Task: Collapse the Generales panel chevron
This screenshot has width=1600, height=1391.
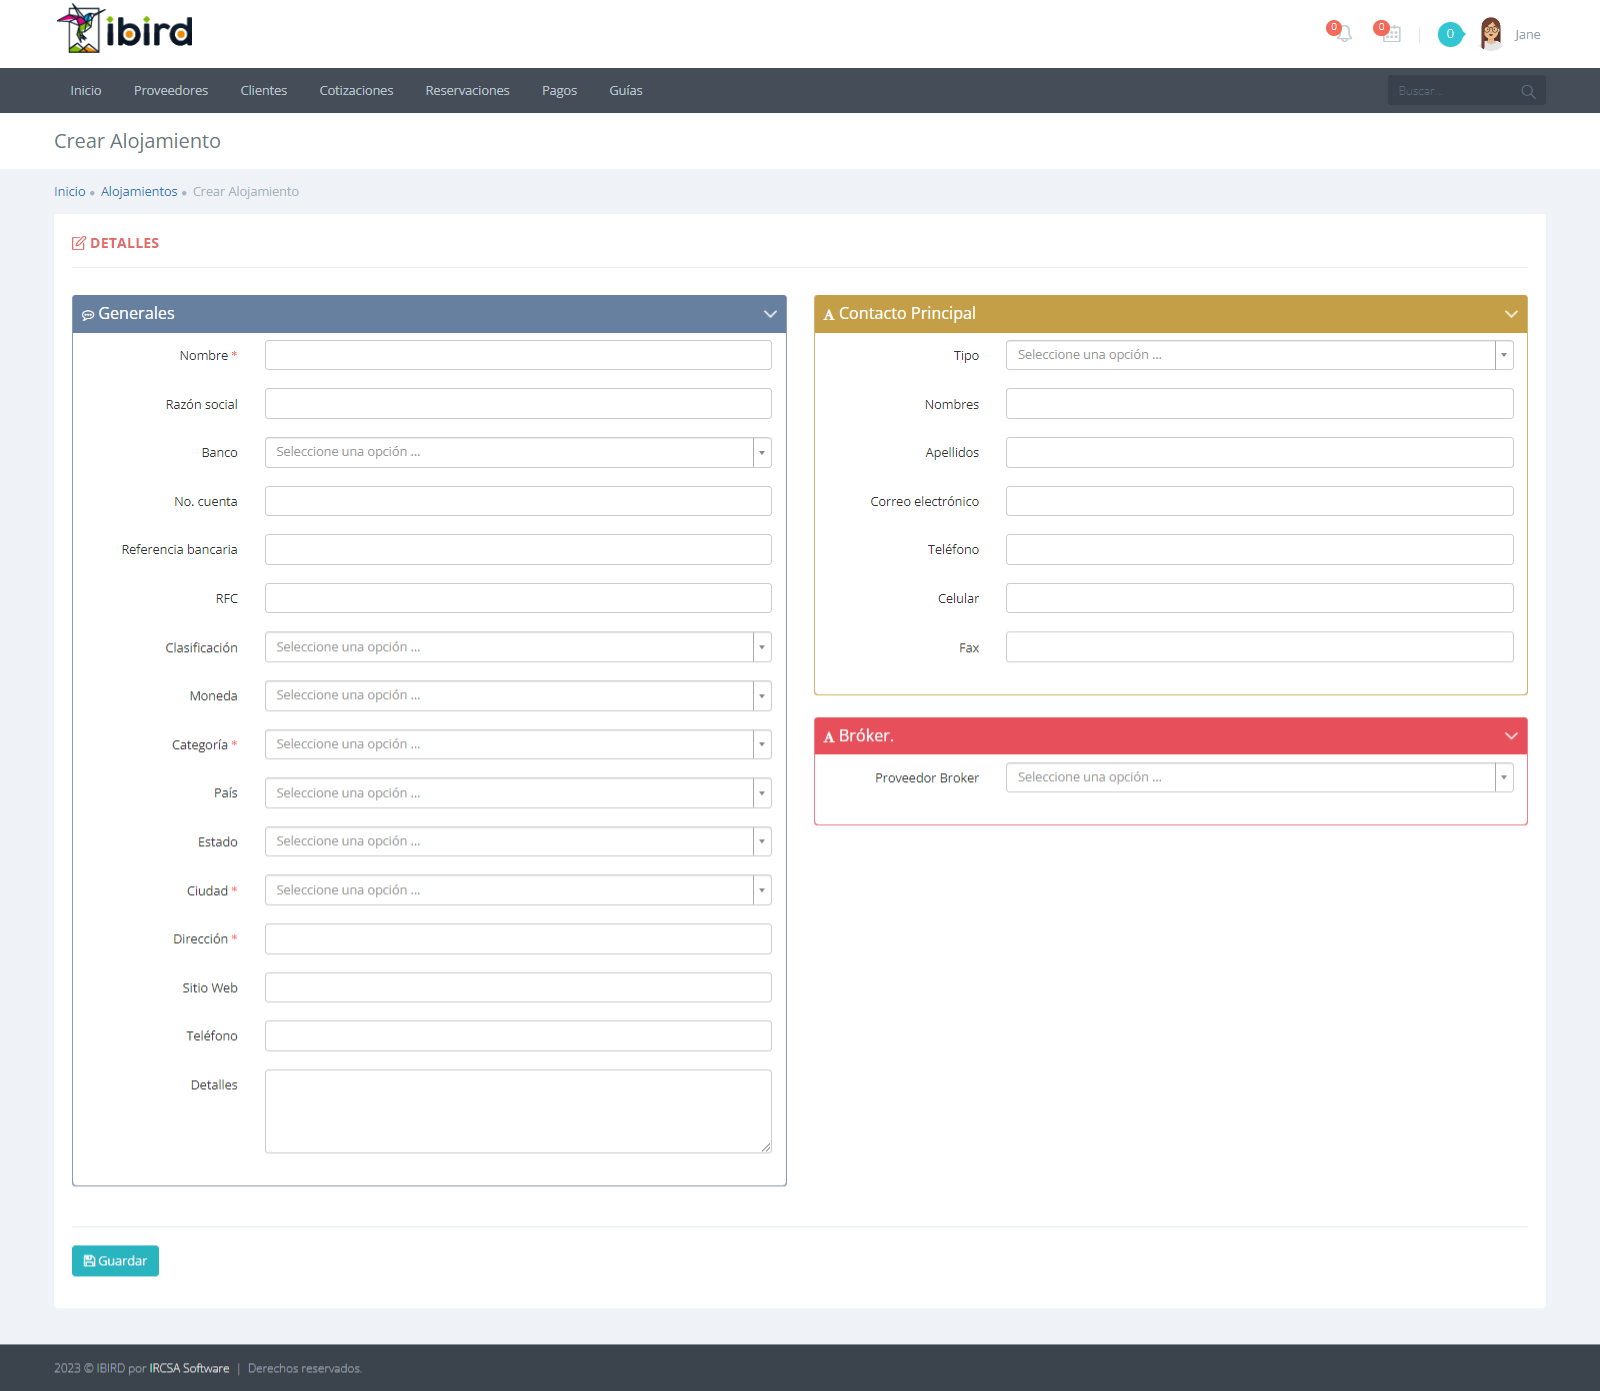Action: [770, 314]
